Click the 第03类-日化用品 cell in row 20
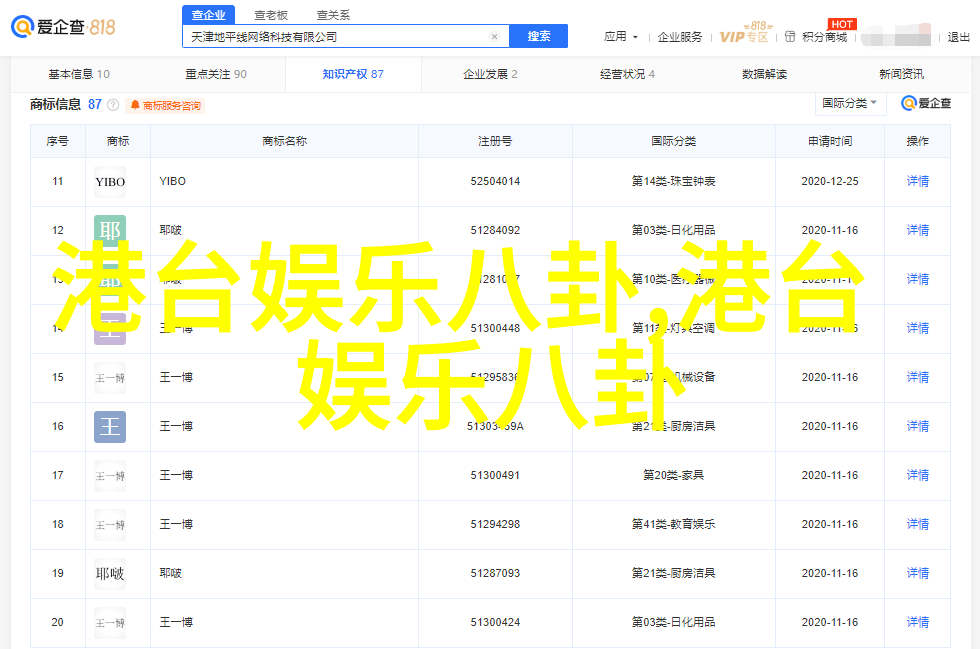Viewport: 980px width, 649px height. click(673, 622)
